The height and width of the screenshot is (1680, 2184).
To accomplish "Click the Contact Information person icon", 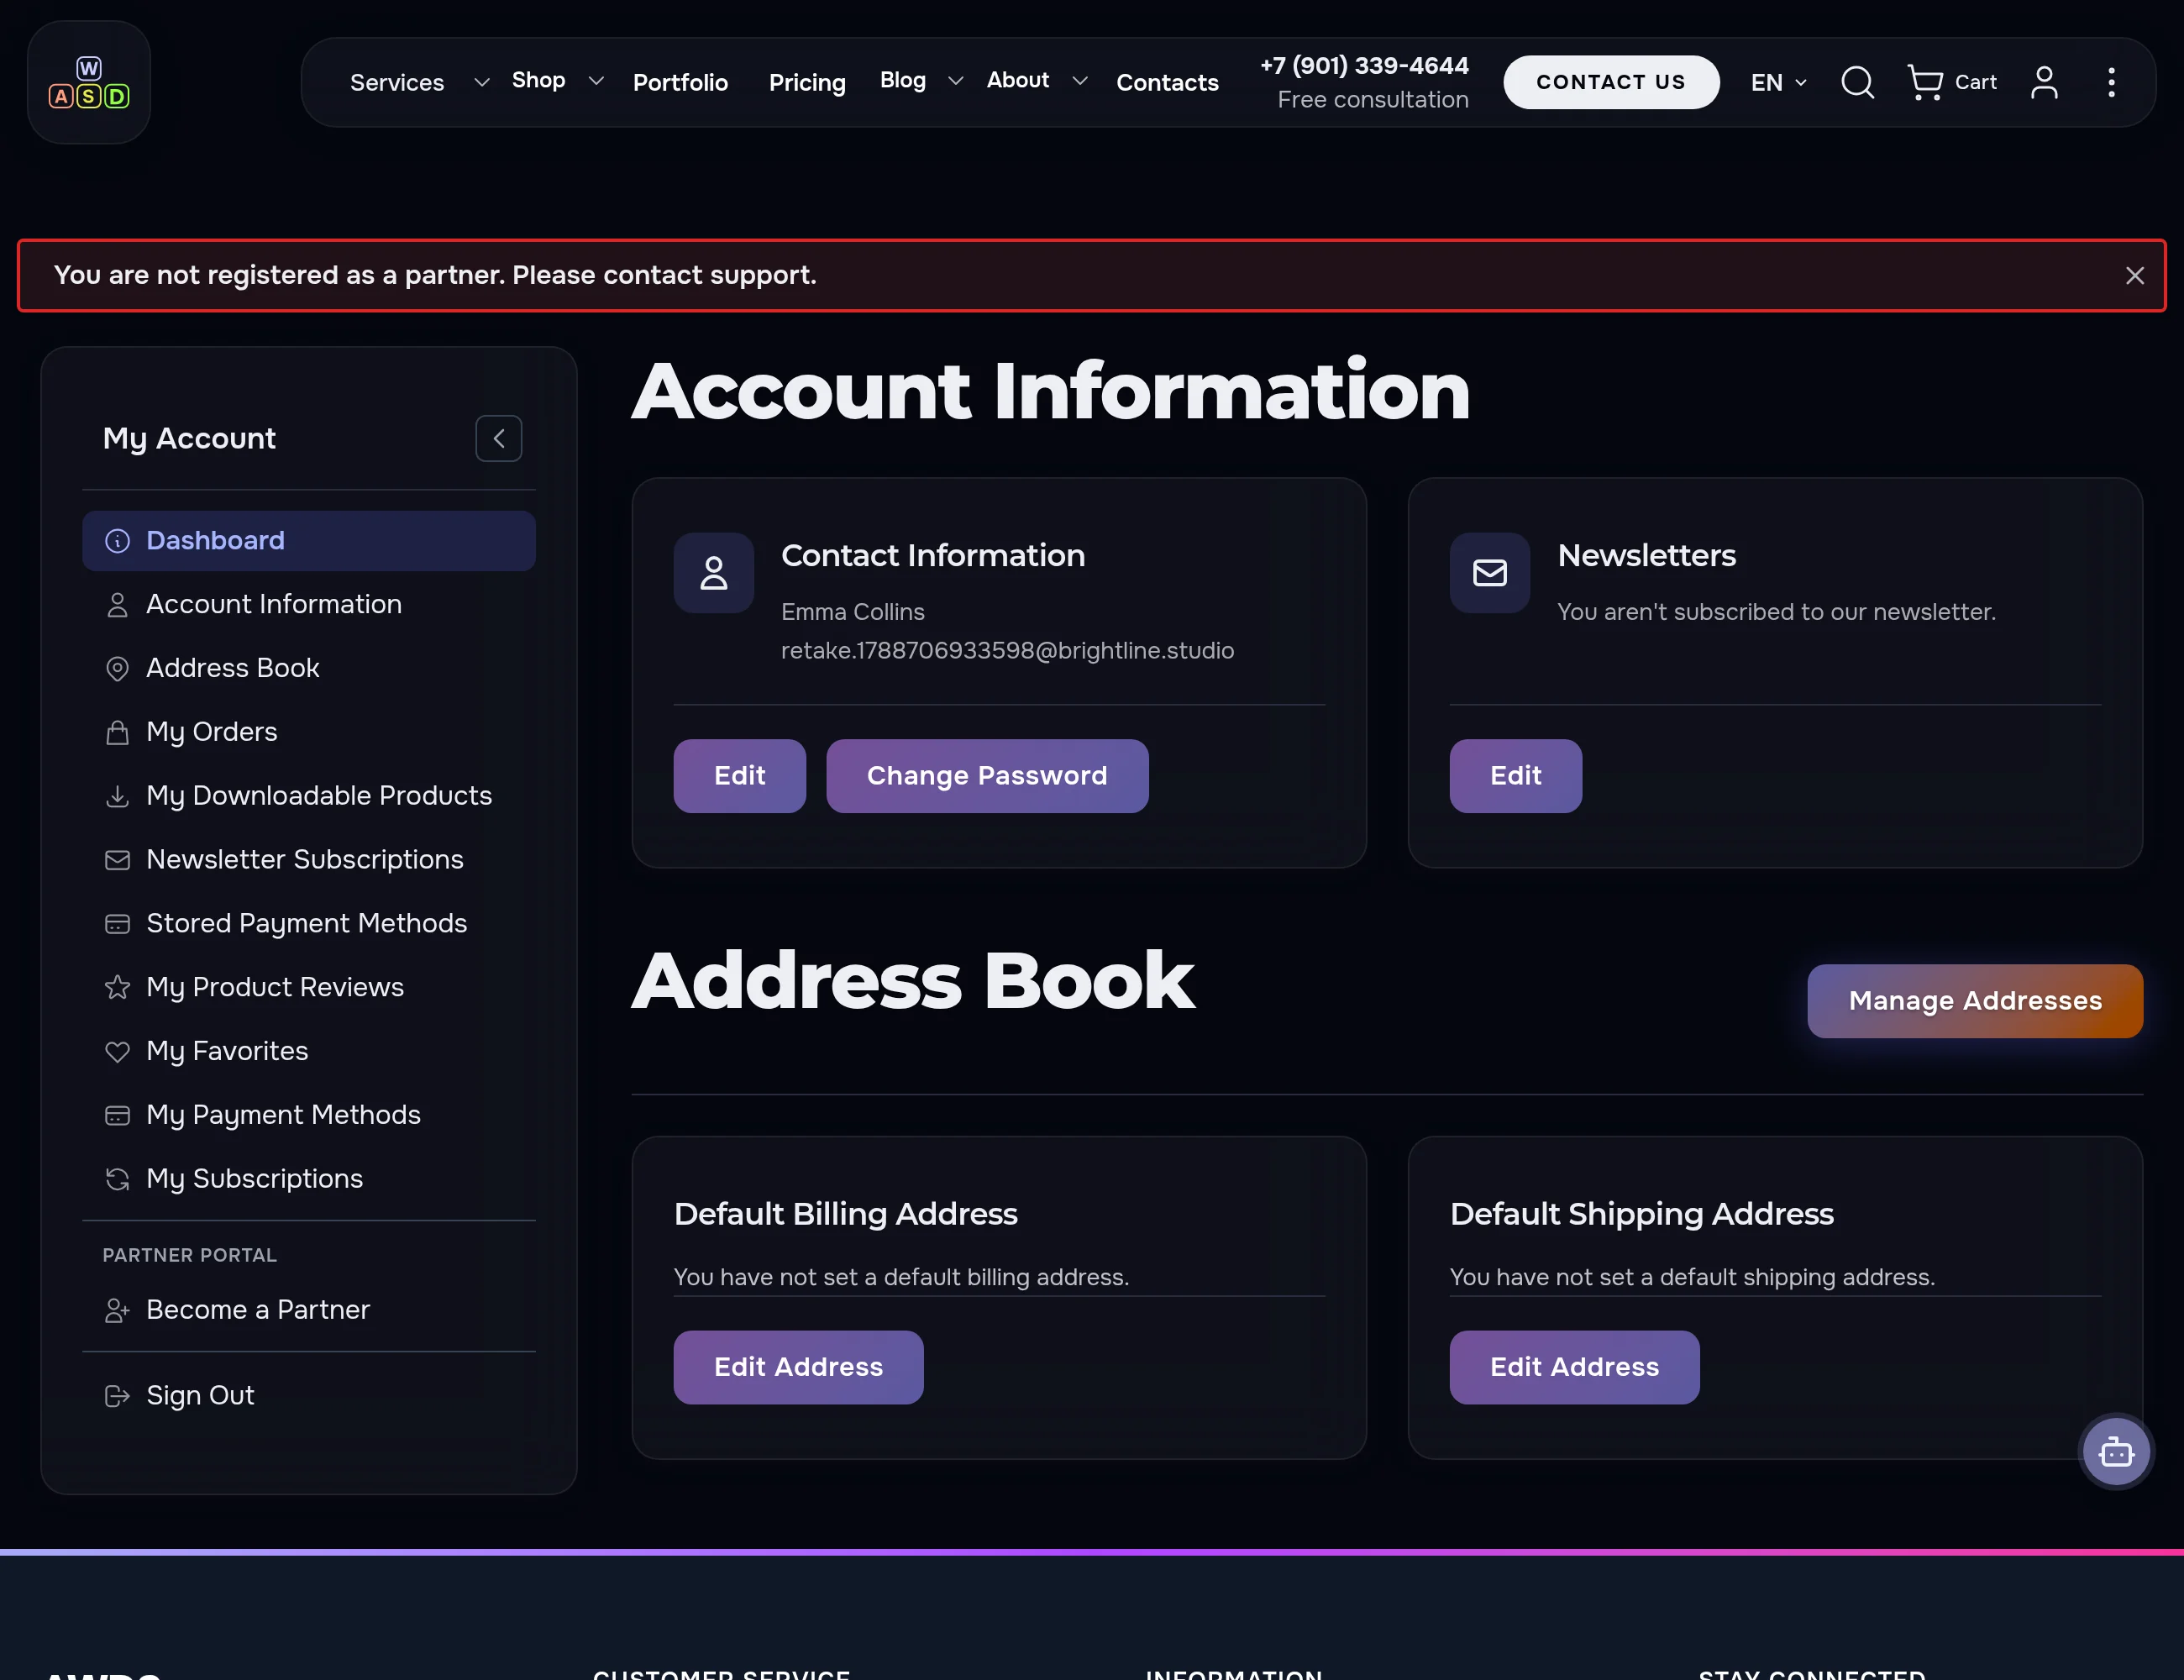I will click(x=713, y=573).
